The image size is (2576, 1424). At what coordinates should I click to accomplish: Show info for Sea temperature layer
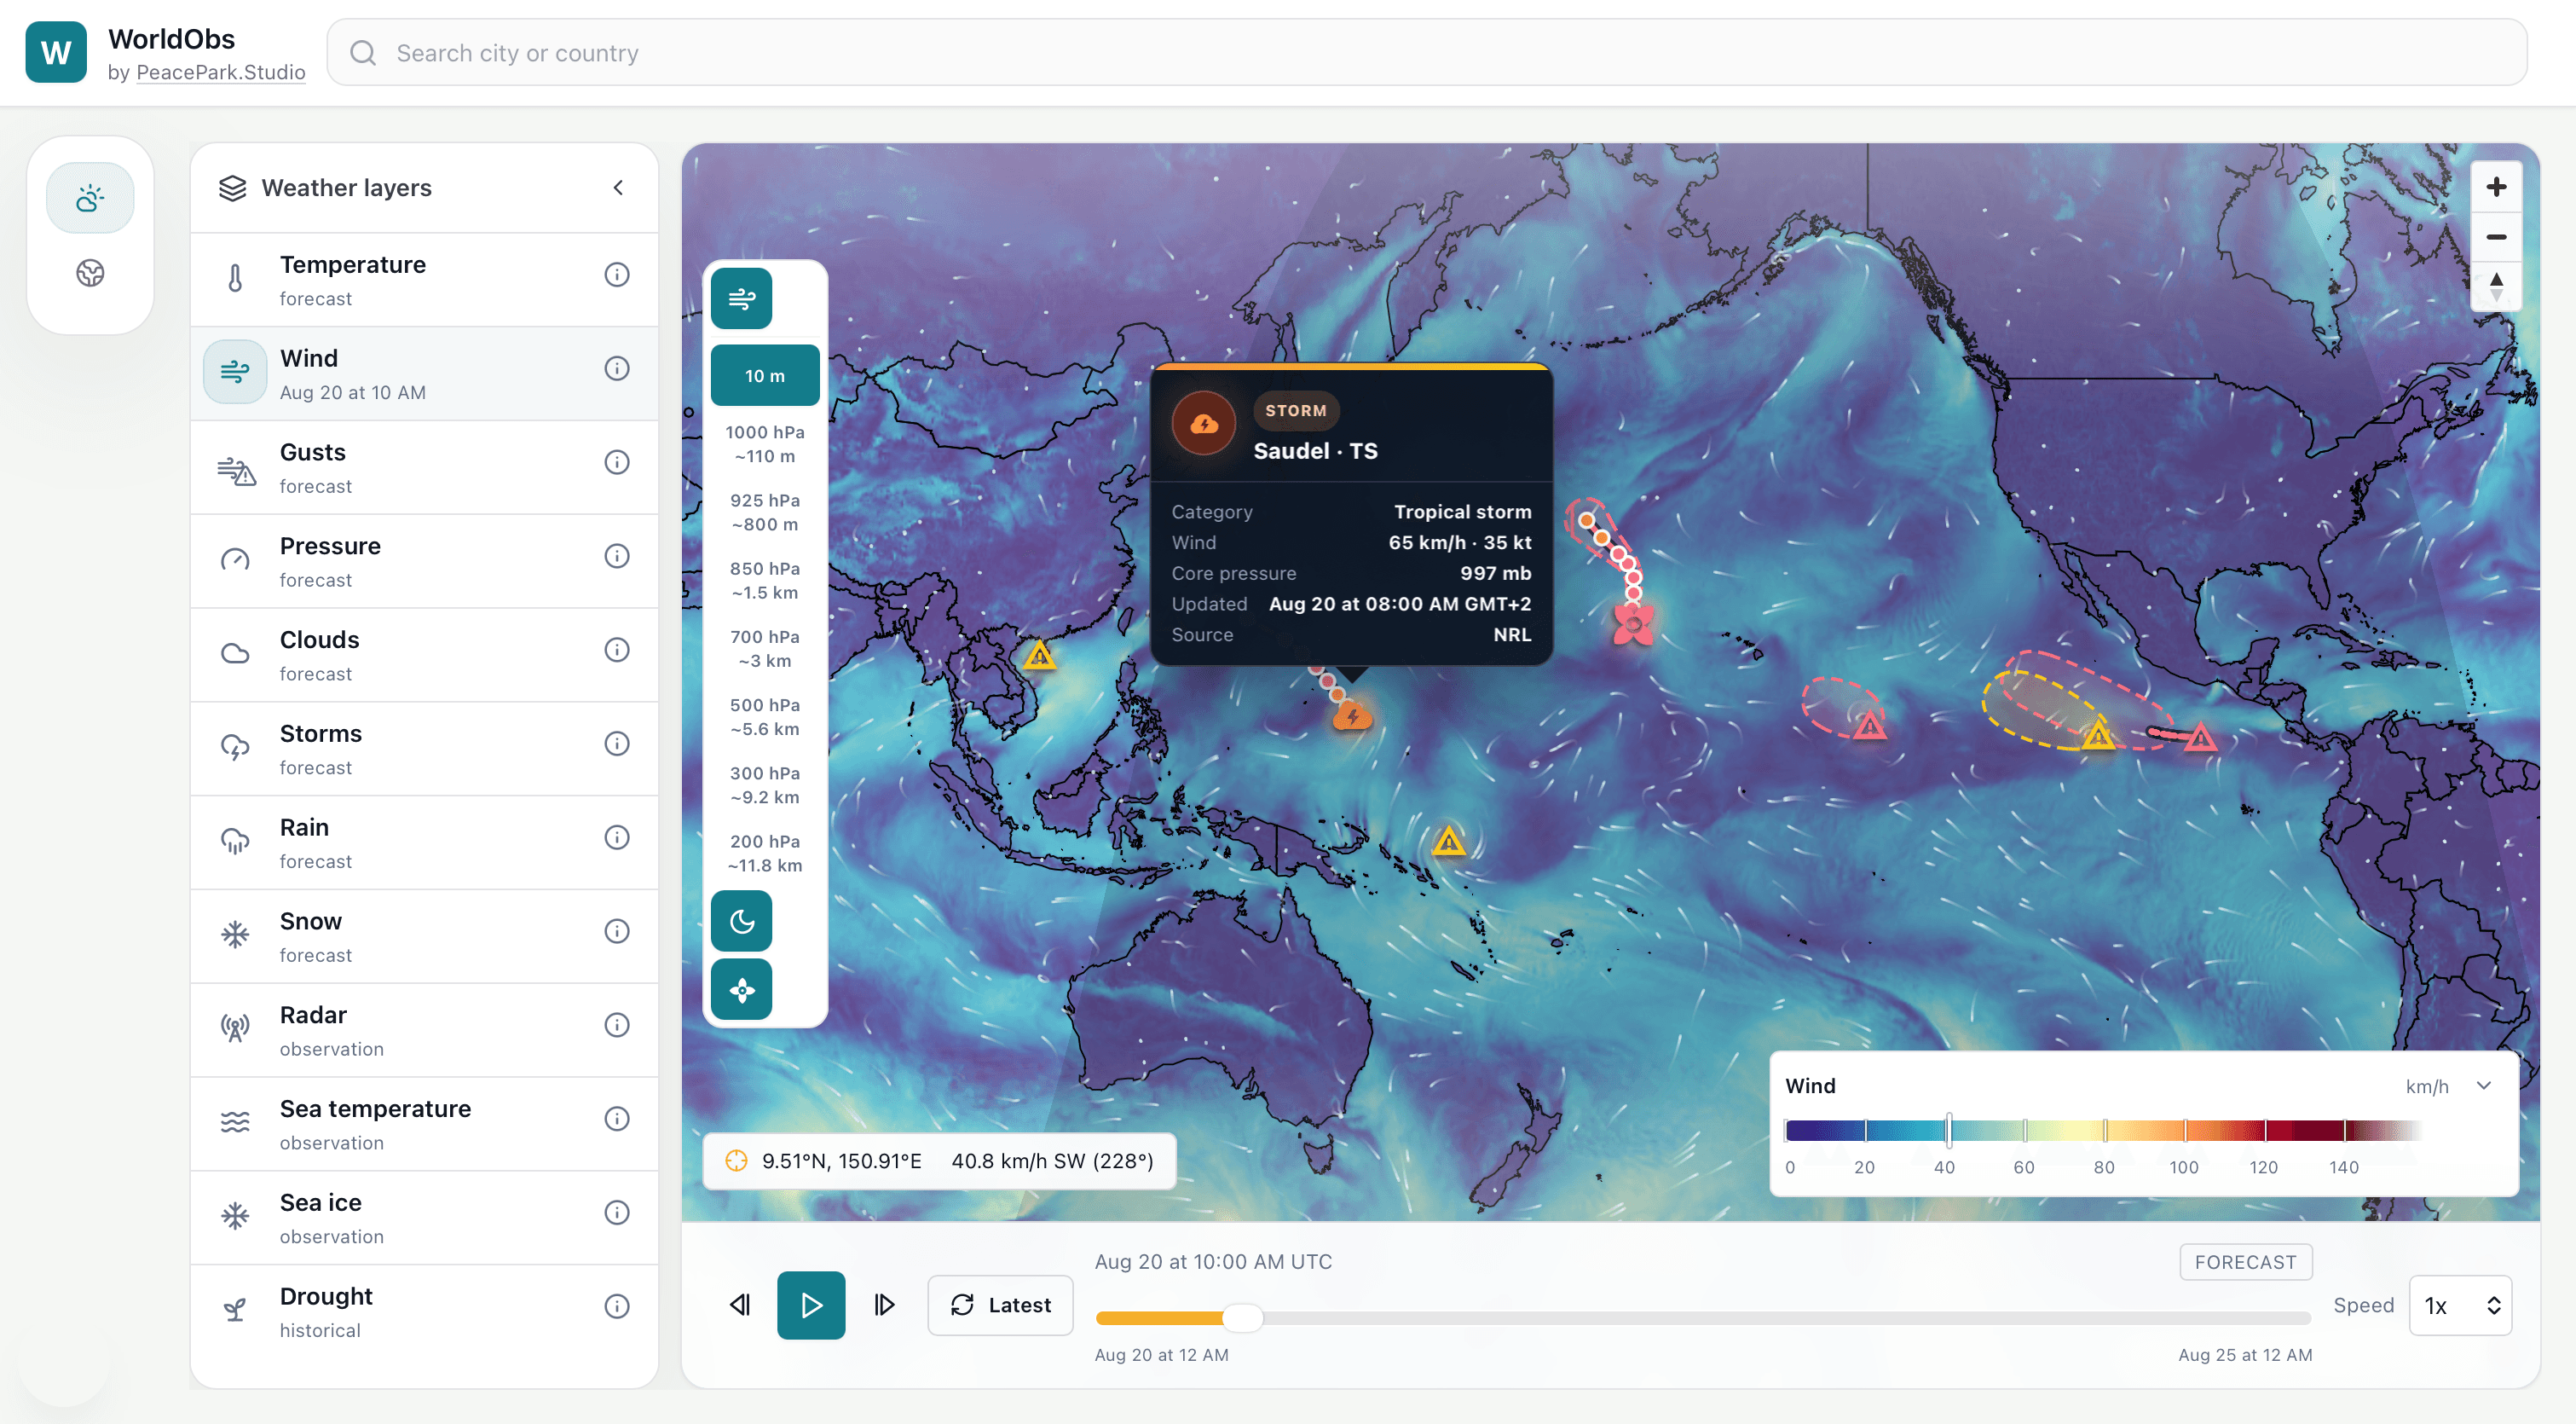click(617, 1119)
